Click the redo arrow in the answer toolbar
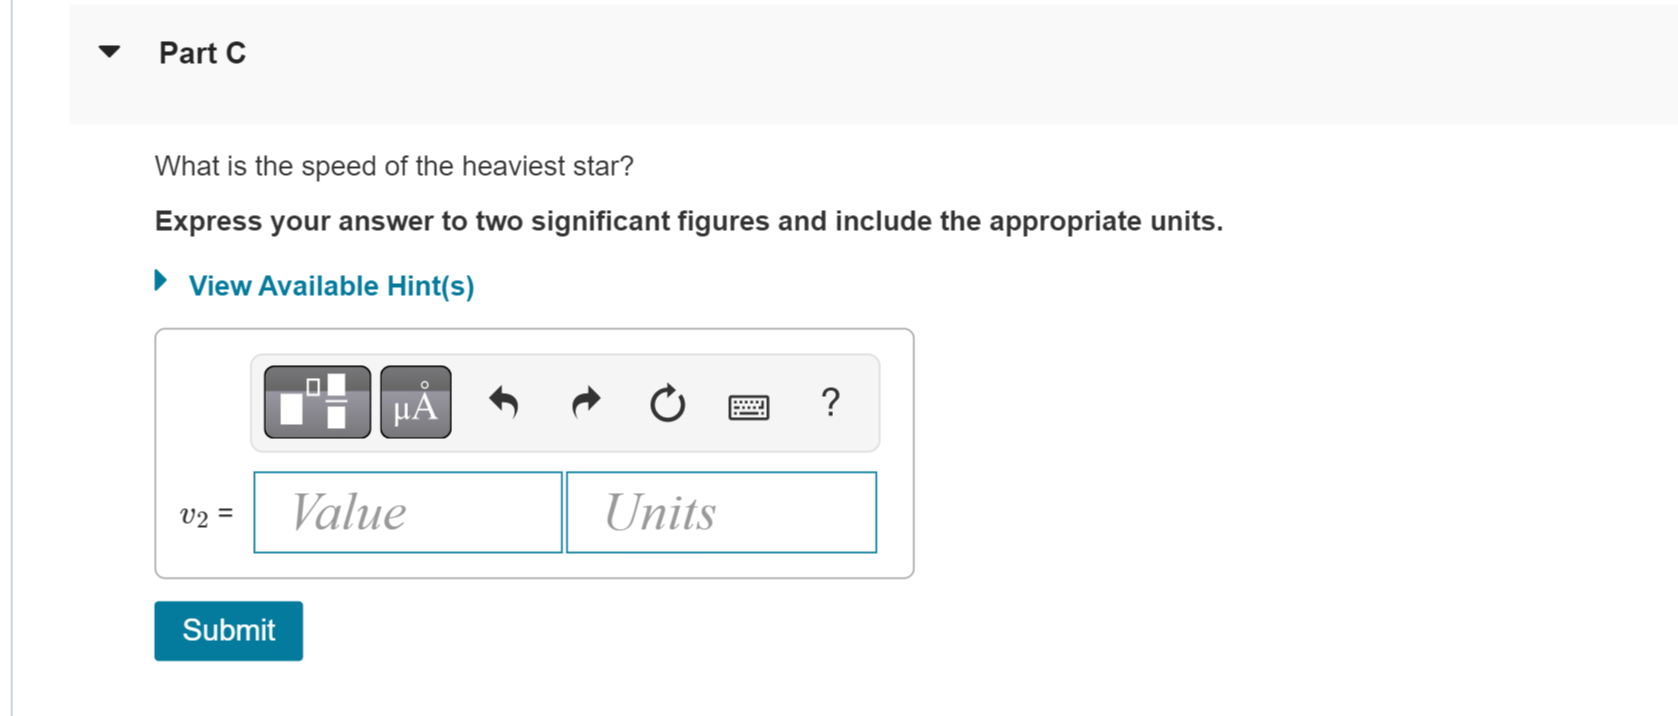 pyautogui.click(x=585, y=403)
